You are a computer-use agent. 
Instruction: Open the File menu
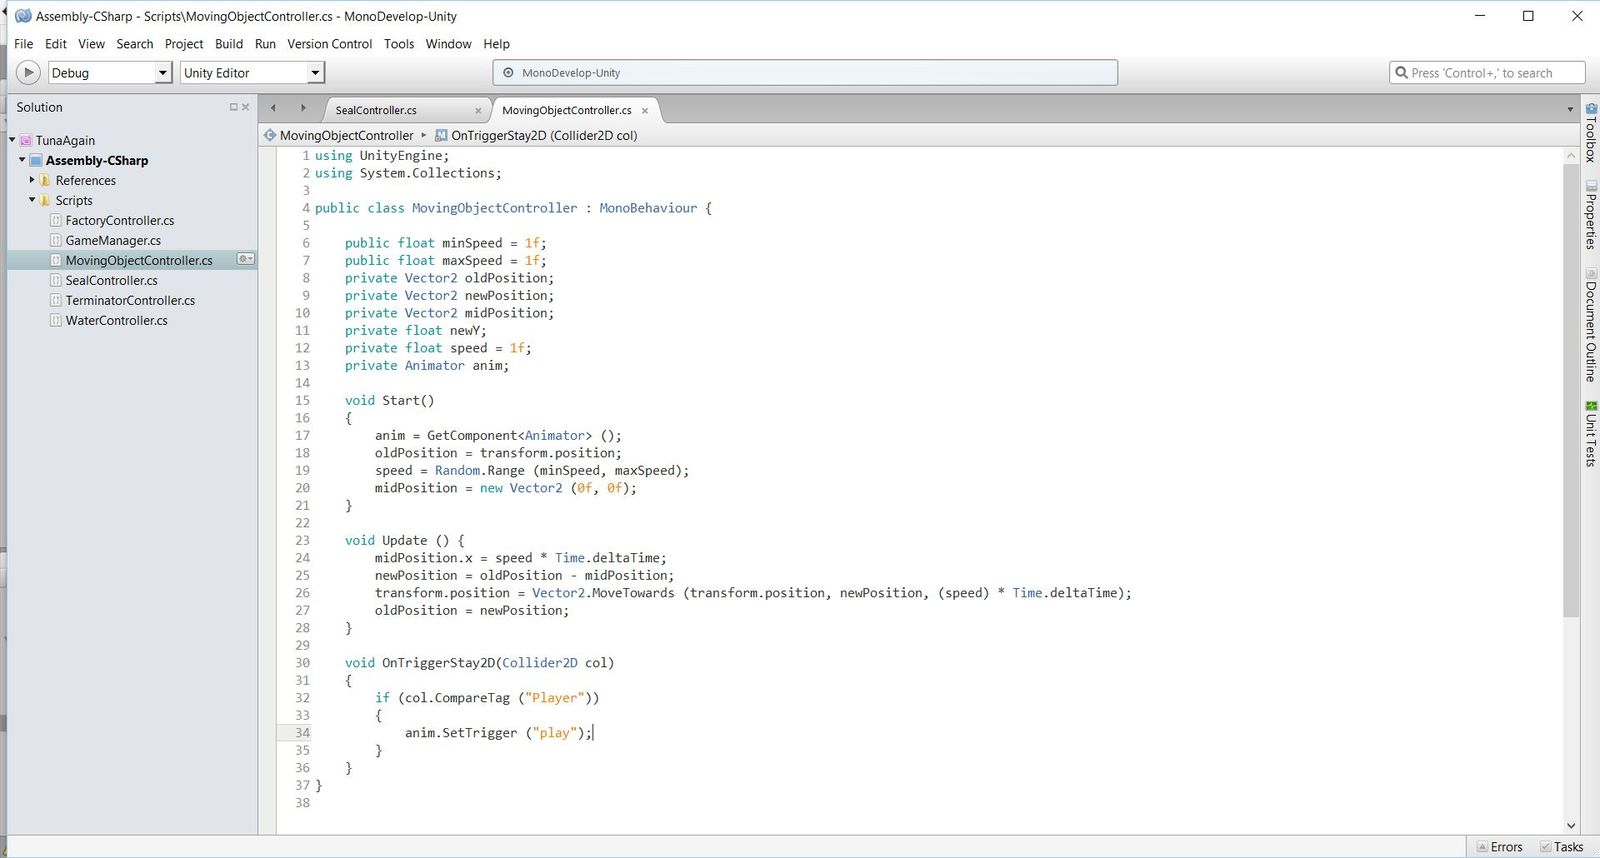click(24, 44)
